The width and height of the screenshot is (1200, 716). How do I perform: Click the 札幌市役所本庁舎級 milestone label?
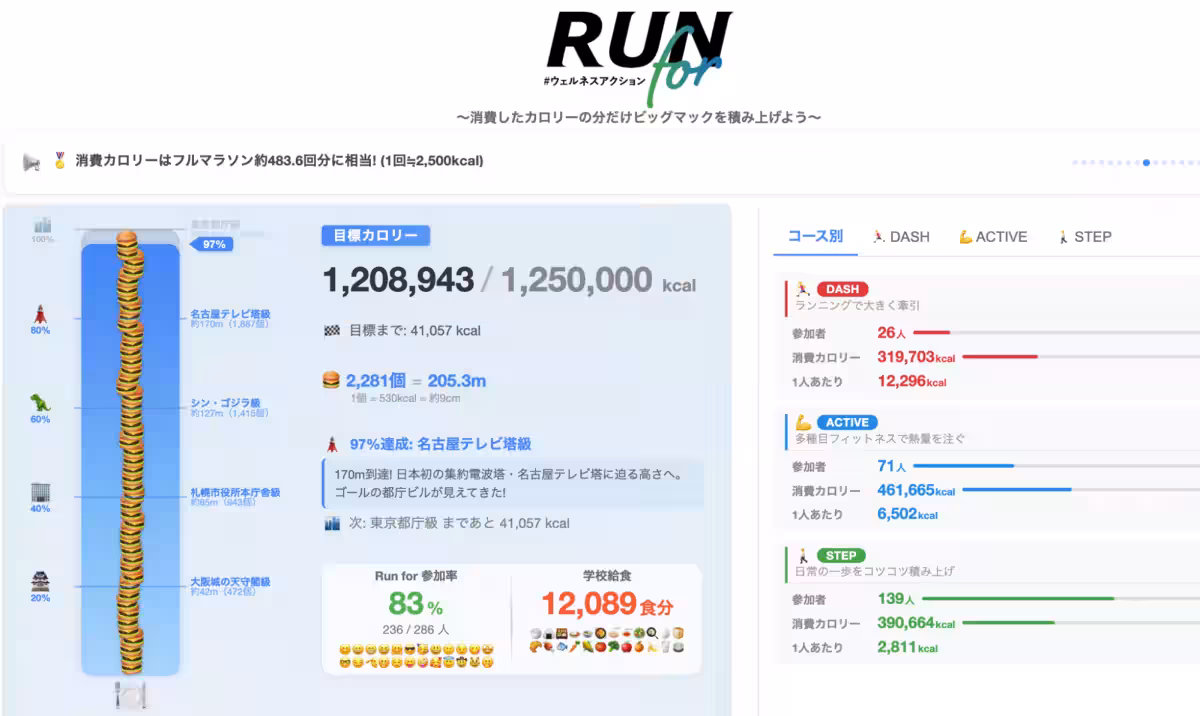[235, 492]
